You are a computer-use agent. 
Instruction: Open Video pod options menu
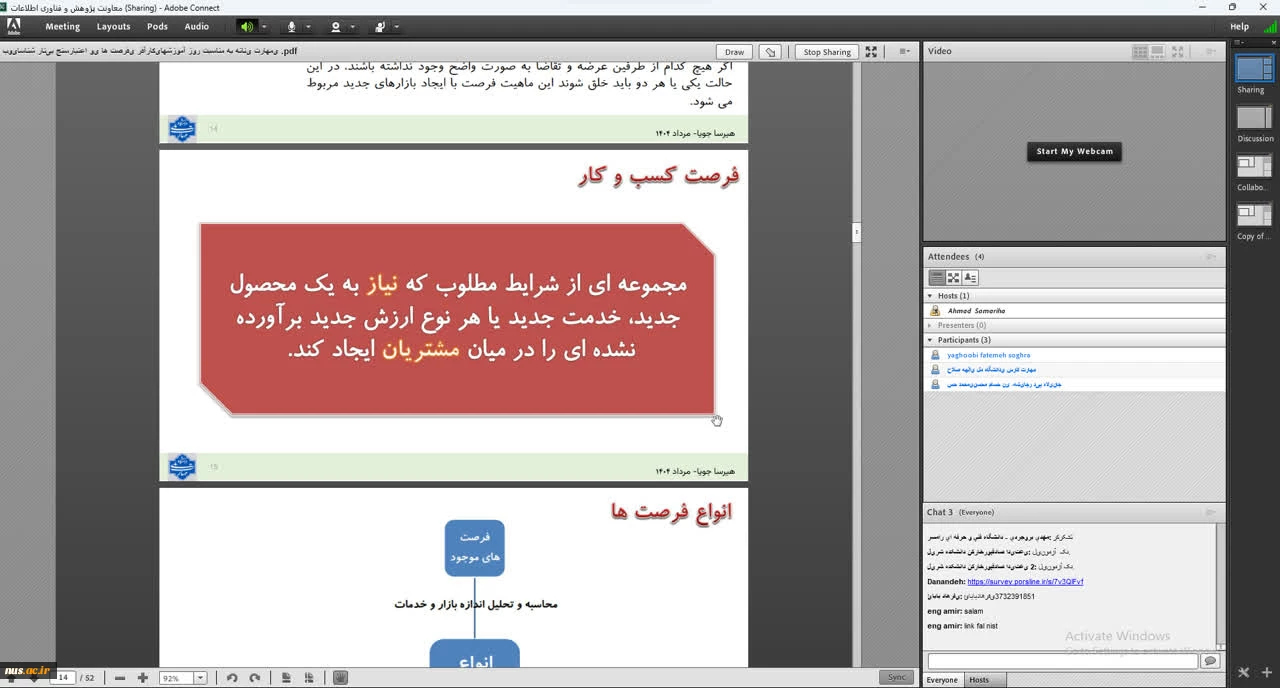[x=1211, y=52]
